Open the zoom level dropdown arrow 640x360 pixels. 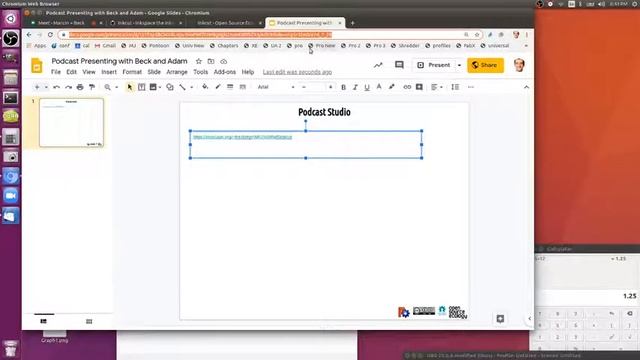(116, 87)
